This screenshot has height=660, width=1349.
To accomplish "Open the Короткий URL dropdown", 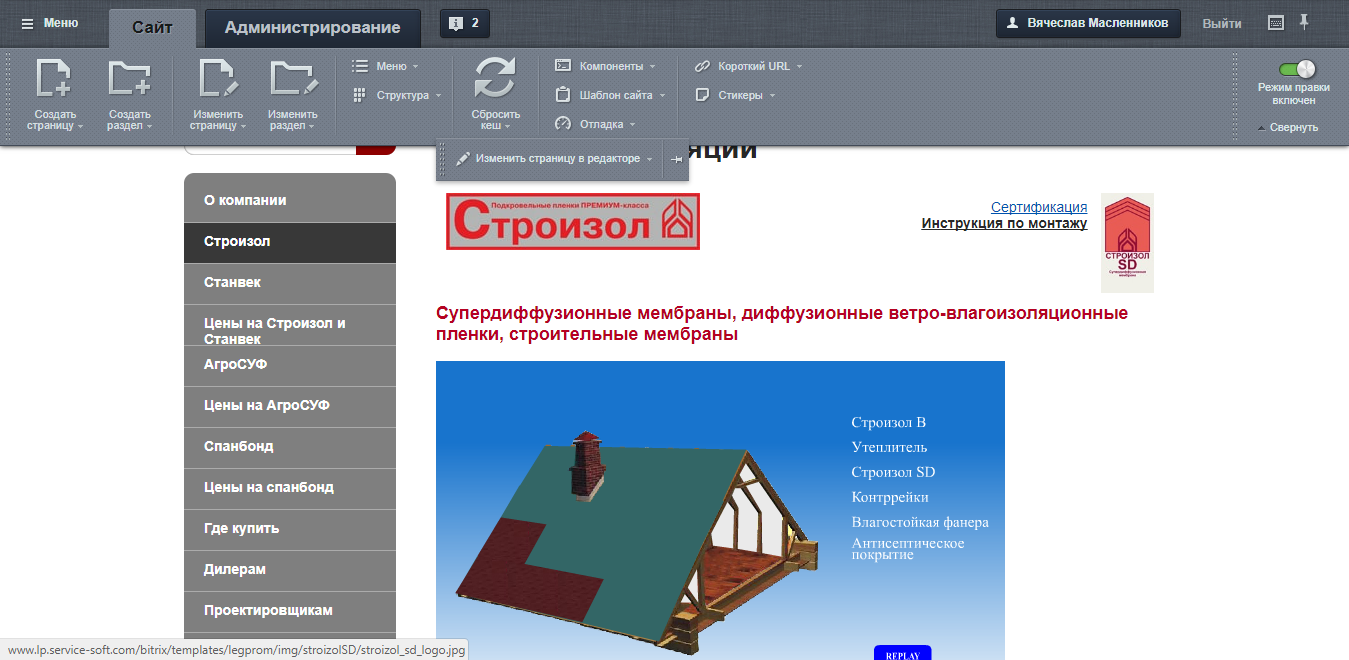I will [x=748, y=66].
